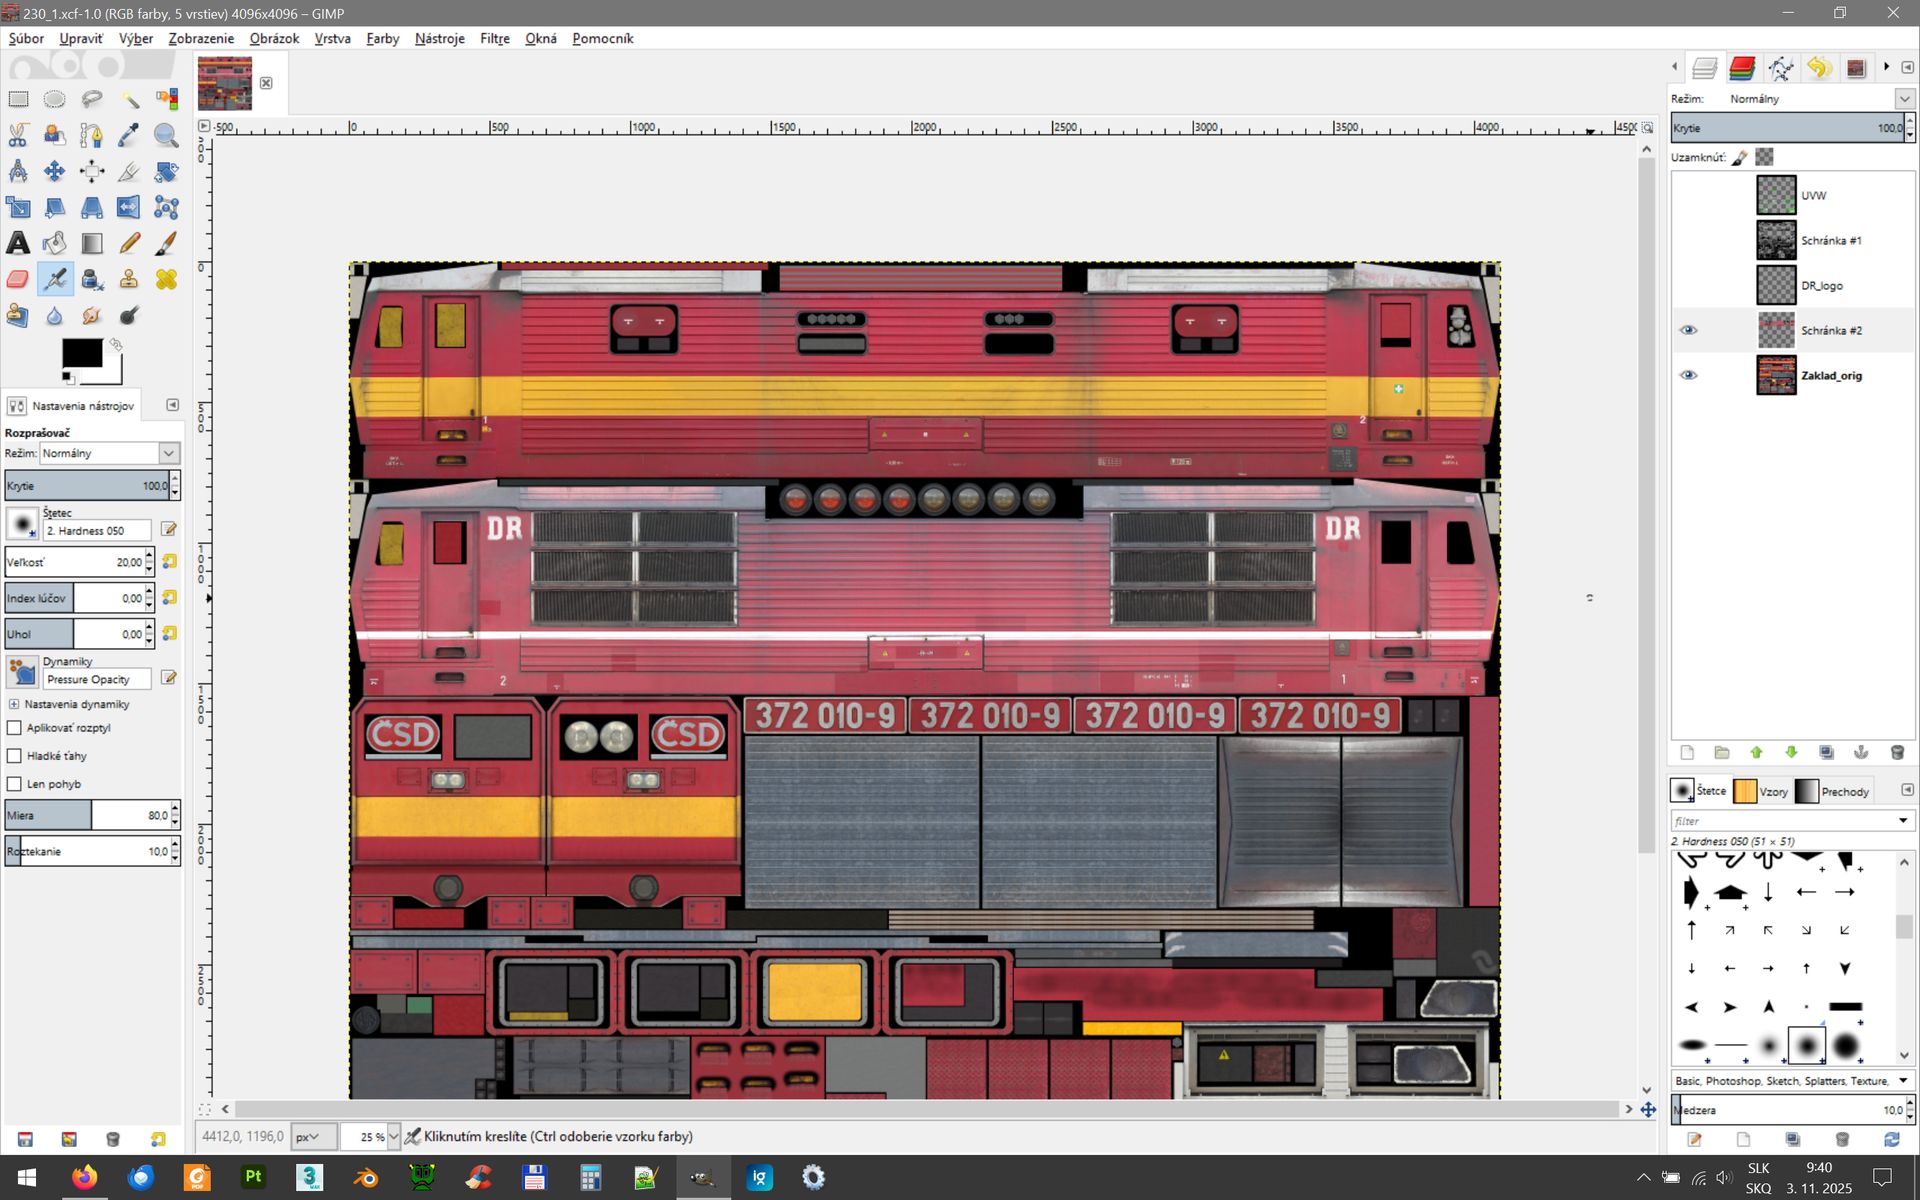Select the DR_logo layer
Screen dimensions: 1920x1200
click(x=1821, y=286)
